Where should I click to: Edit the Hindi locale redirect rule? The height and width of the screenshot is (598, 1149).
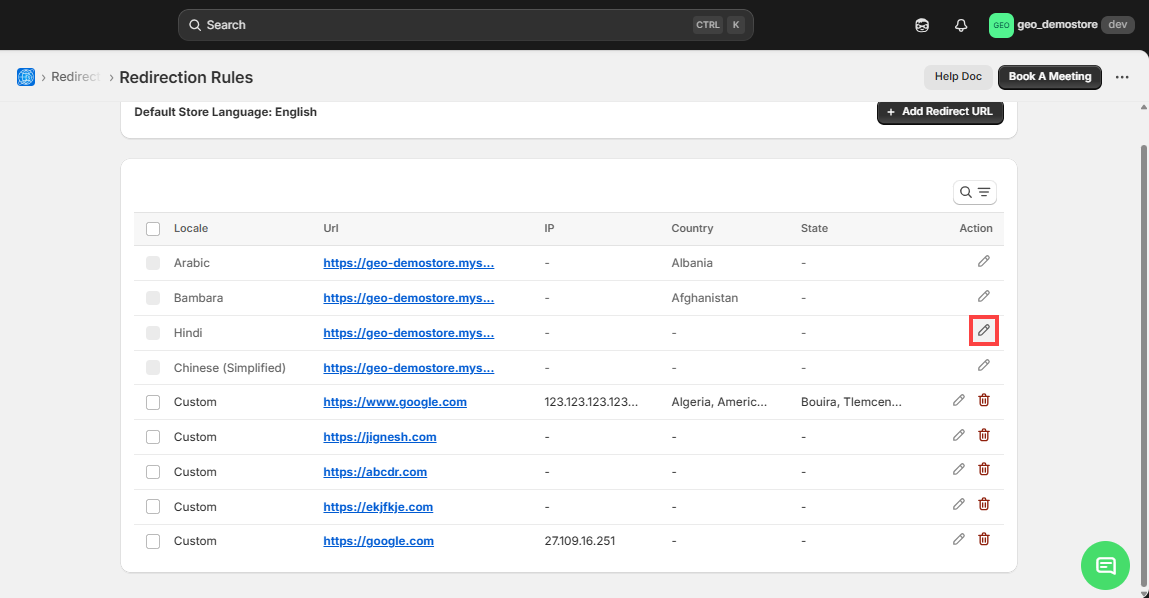tap(984, 331)
